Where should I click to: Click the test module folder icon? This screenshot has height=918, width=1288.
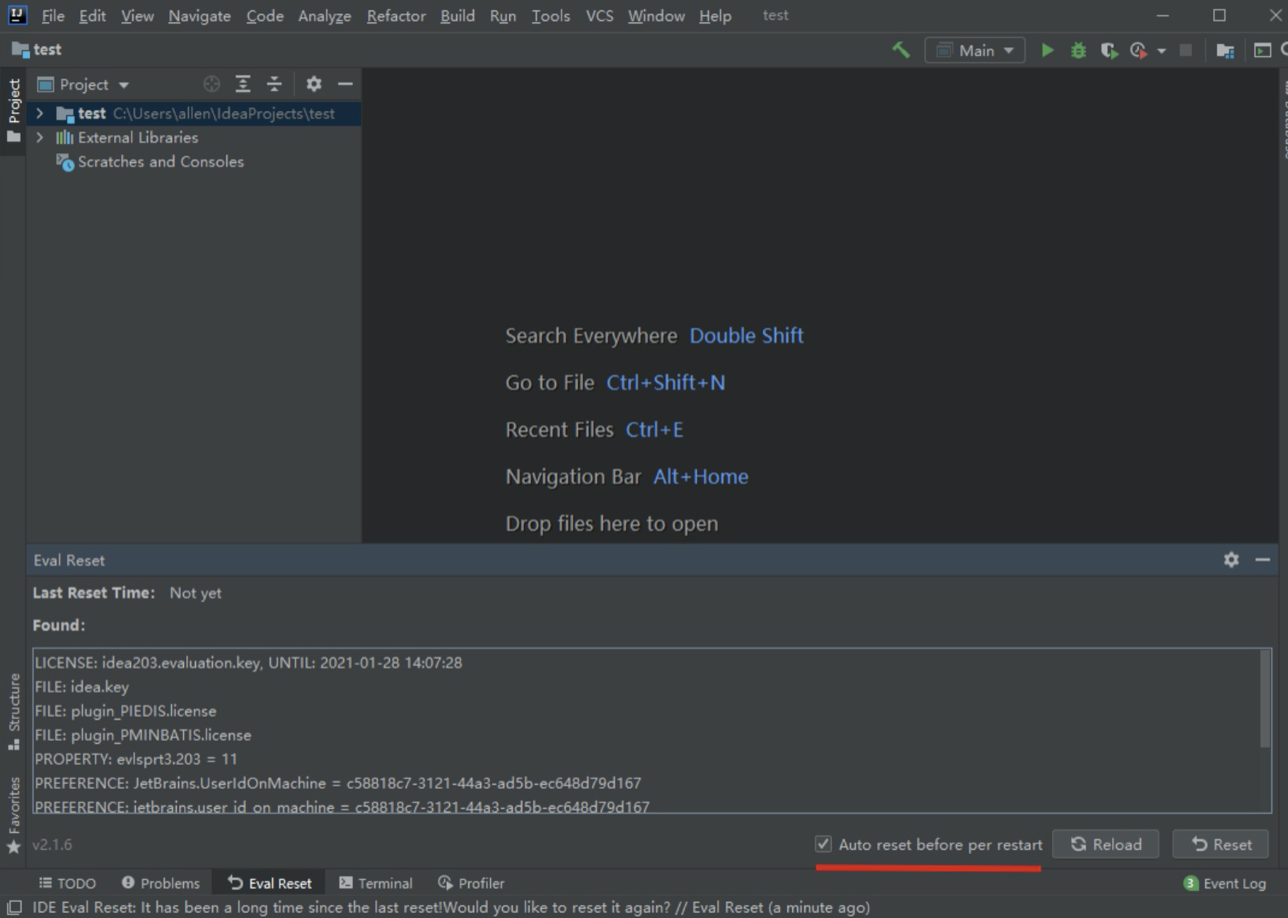point(66,114)
